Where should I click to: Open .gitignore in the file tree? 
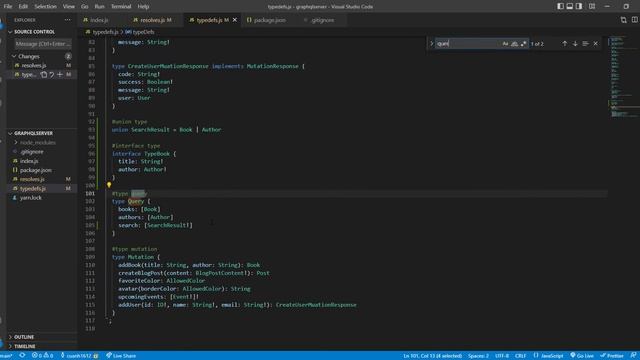(x=32, y=152)
